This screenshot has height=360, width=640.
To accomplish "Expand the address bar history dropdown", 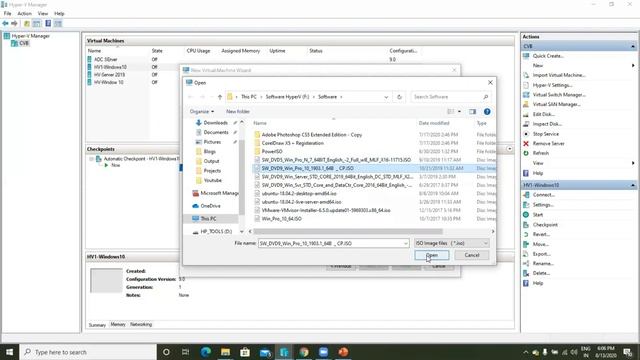I will click(386, 97).
